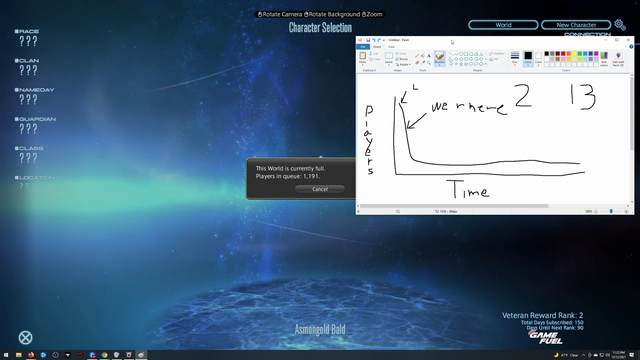This screenshot has width=640, height=360.
Task: Select the Magnifier tool in Paint
Action: (429, 63)
